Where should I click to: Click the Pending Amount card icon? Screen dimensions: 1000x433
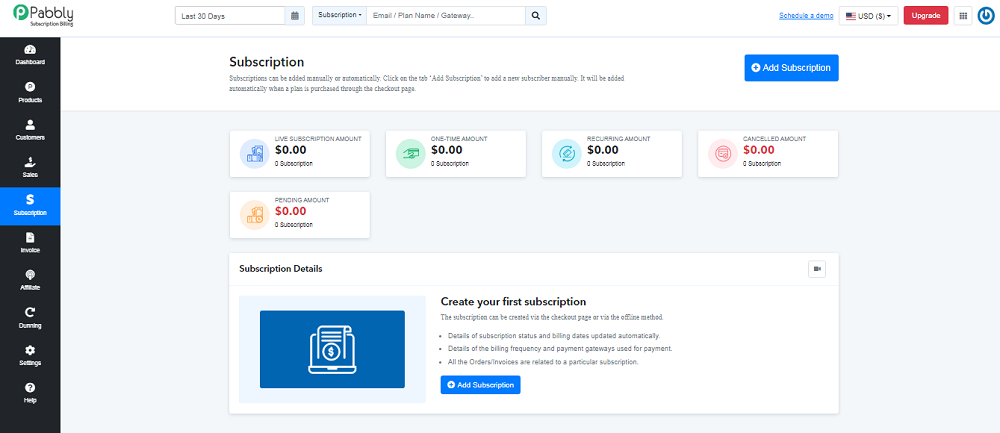254,215
